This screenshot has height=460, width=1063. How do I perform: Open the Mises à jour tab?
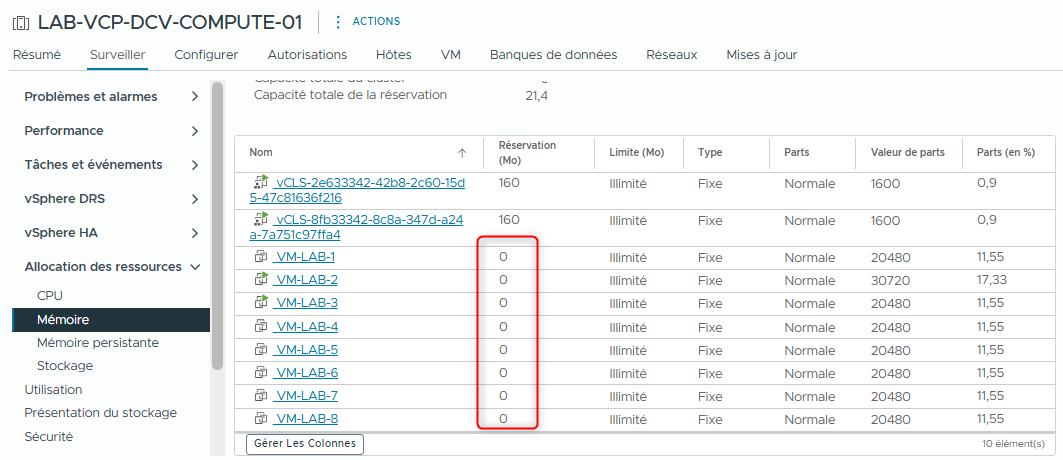pyautogui.click(x=761, y=55)
